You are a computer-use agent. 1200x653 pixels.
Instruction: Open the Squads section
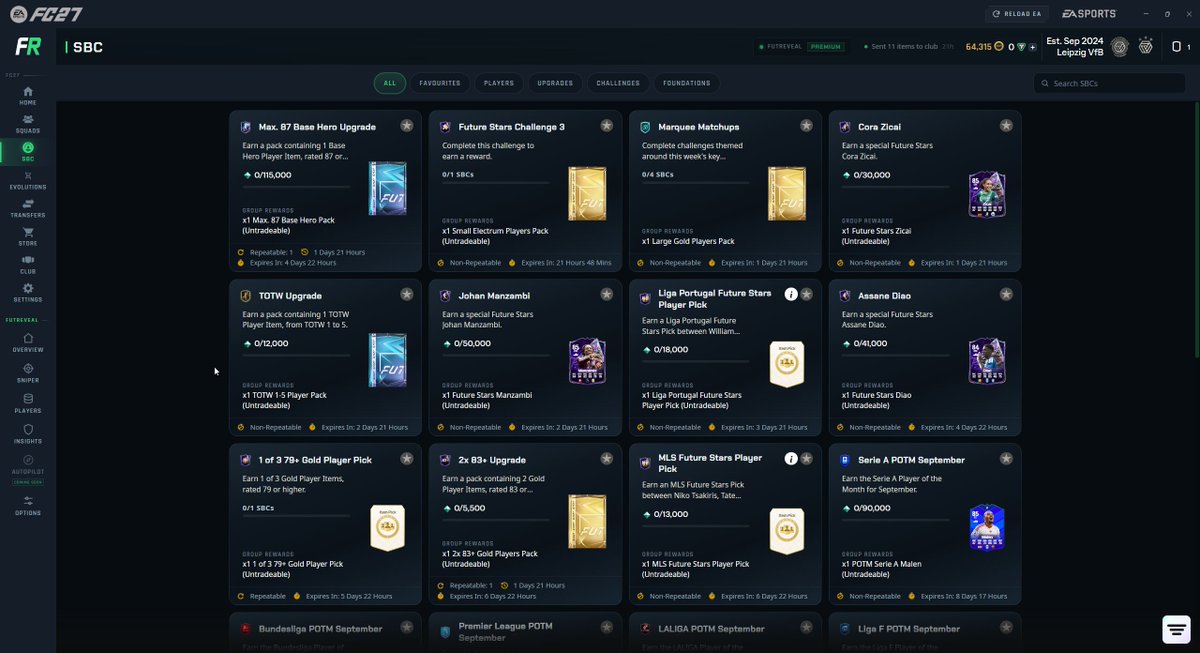[28, 123]
